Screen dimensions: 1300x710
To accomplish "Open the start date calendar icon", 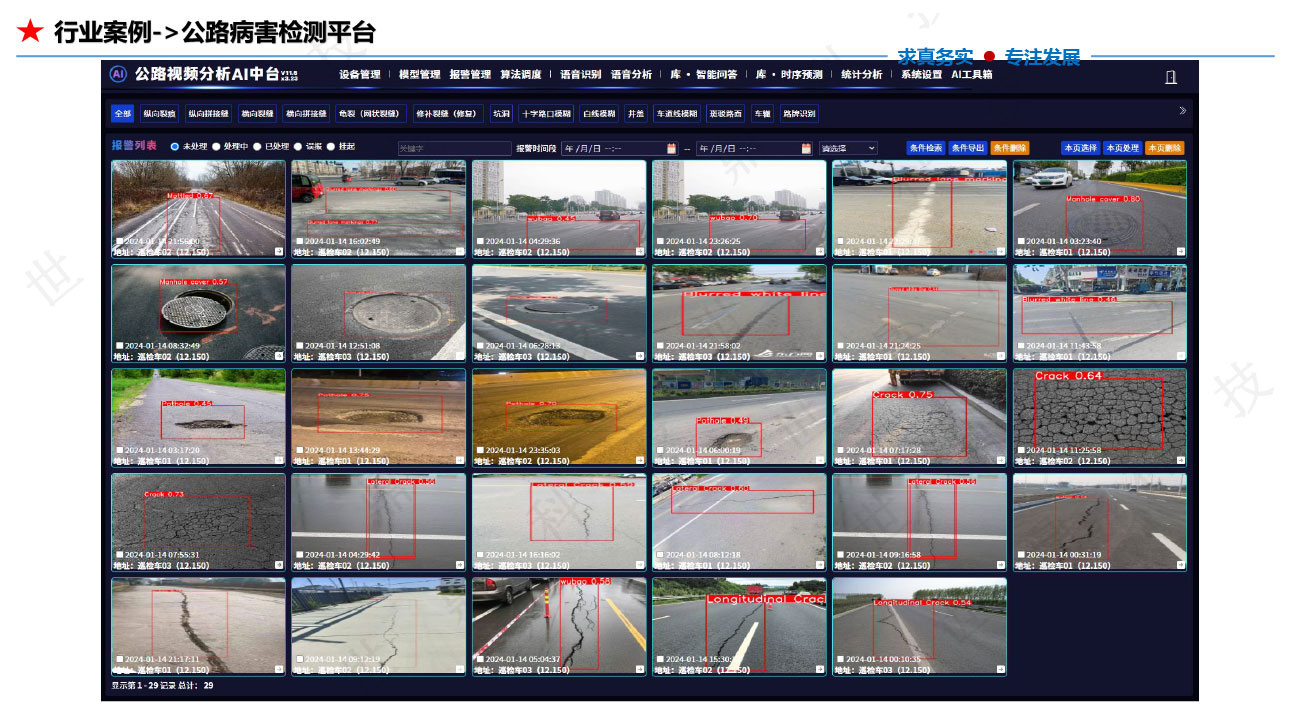I will (671, 149).
